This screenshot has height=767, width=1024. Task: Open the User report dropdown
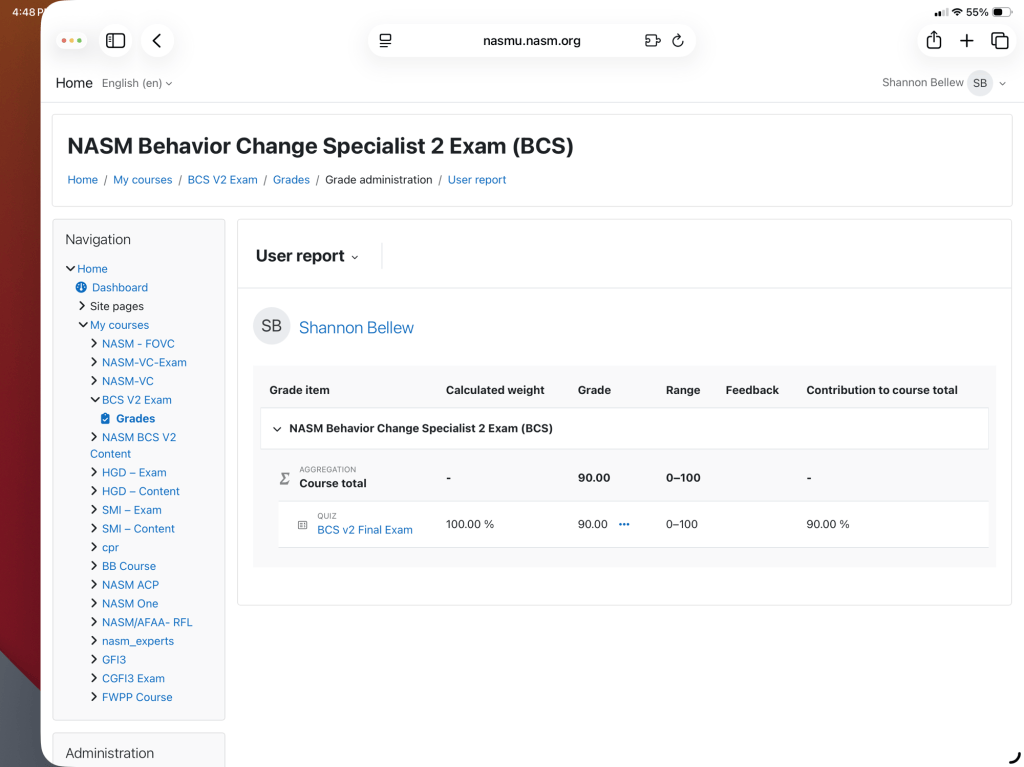(307, 255)
